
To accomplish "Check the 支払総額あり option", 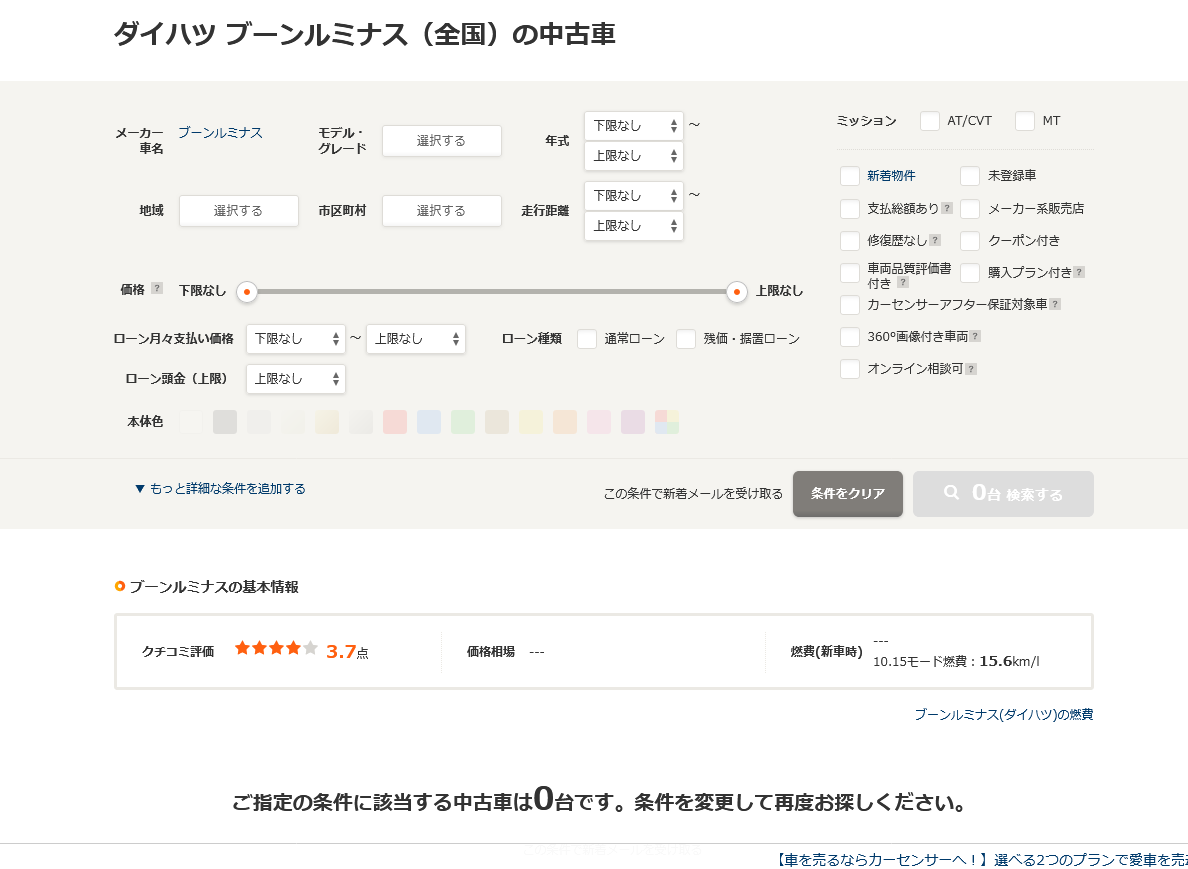I will [850, 208].
